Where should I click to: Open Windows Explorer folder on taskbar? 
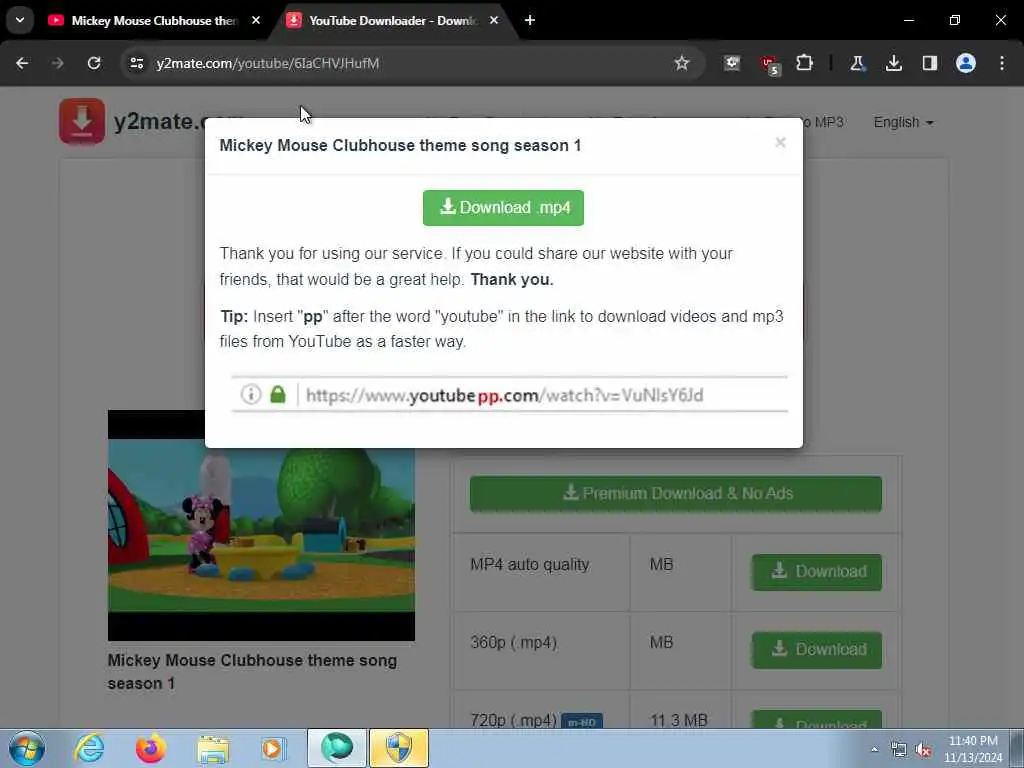pos(213,749)
